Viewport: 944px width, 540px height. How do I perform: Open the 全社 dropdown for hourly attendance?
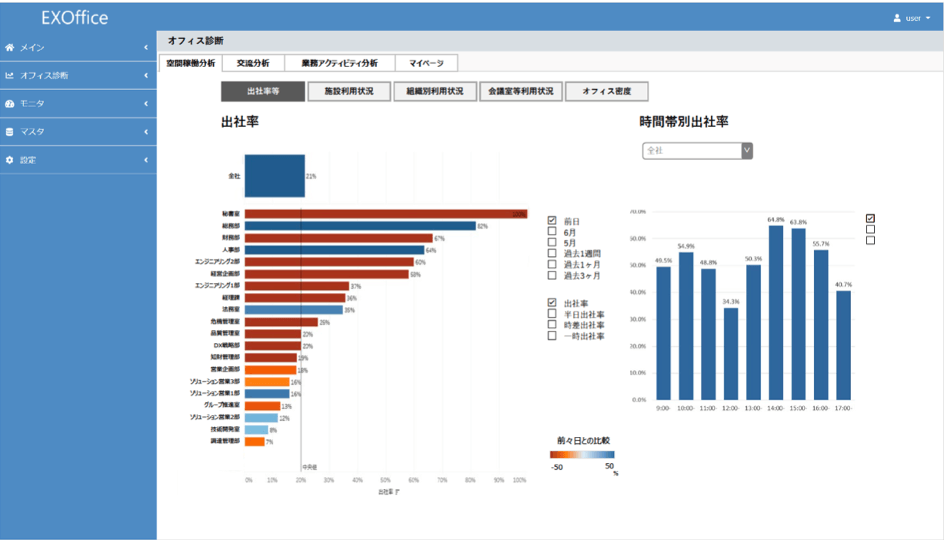[697, 150]
